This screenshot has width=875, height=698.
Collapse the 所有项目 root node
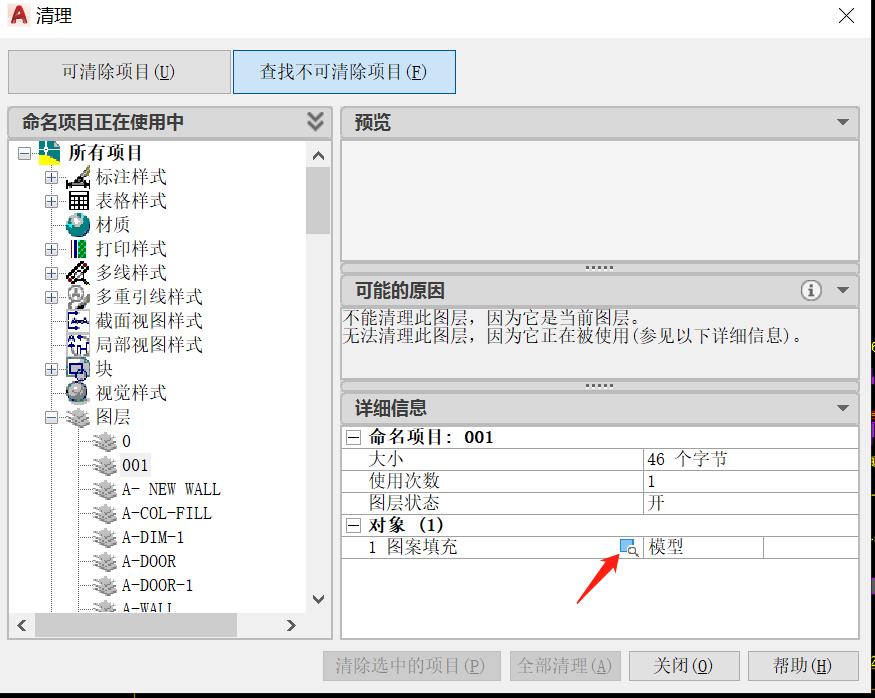point(24,153)
